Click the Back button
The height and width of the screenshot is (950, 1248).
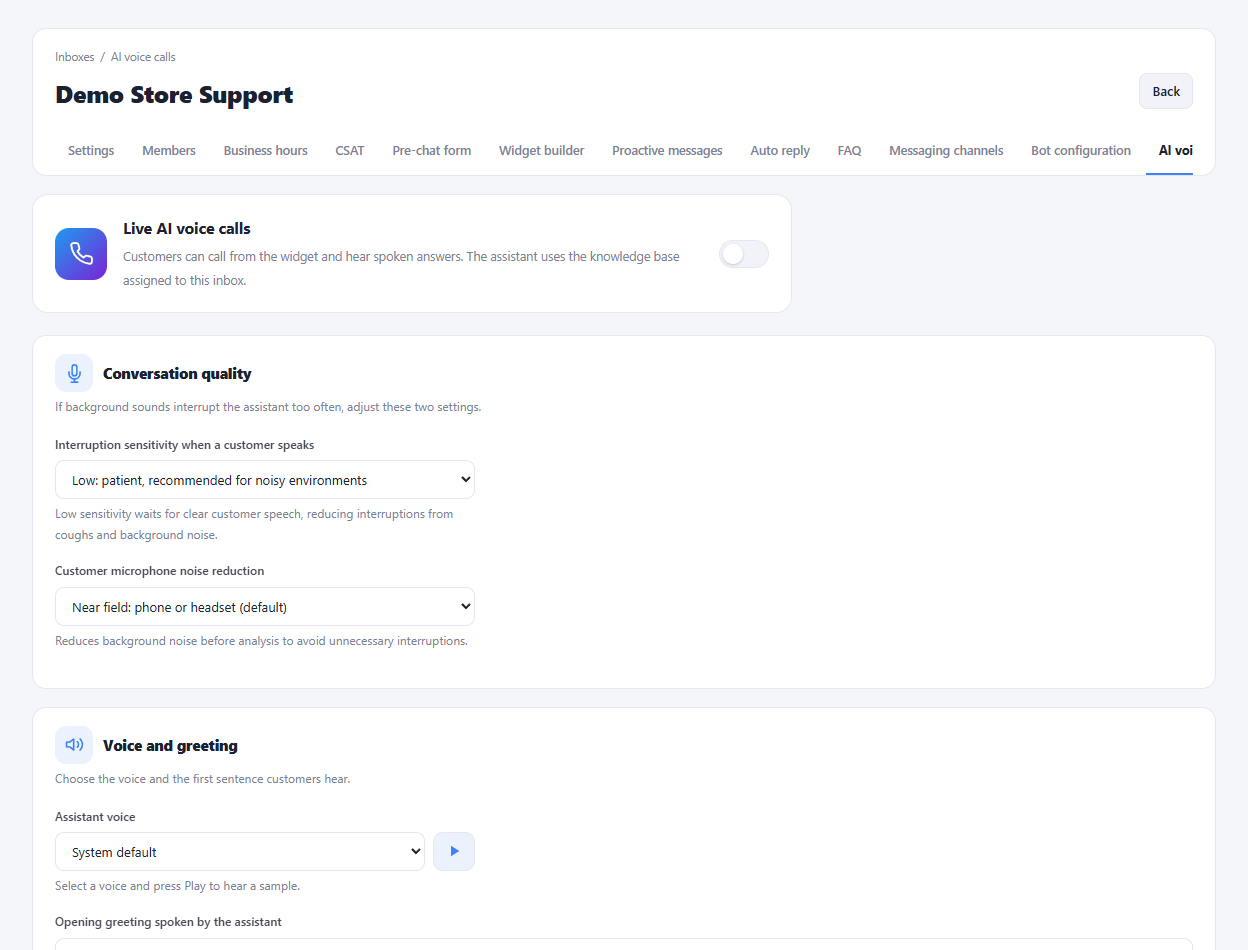coord(1166,91)
